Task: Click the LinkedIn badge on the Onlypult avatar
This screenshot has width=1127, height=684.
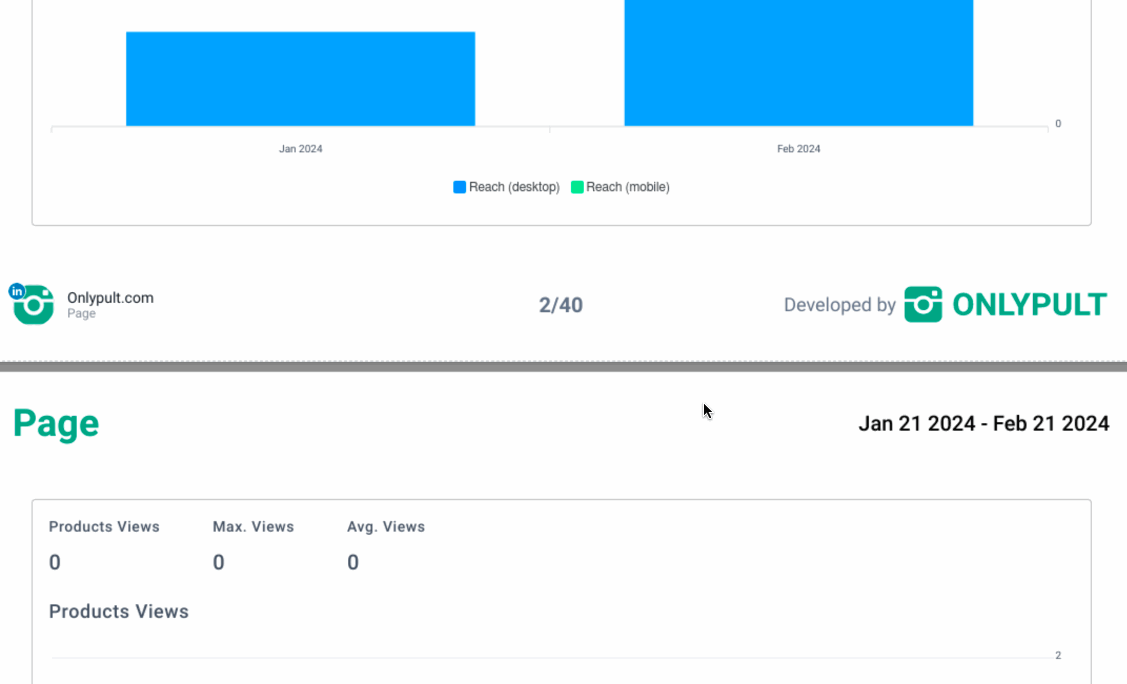Action: 17,291
